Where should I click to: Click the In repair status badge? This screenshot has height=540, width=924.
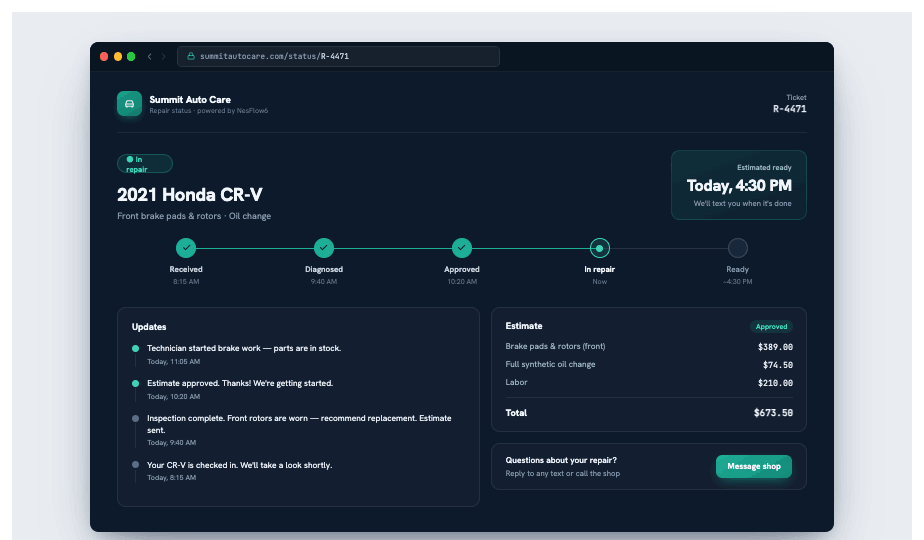145,164
